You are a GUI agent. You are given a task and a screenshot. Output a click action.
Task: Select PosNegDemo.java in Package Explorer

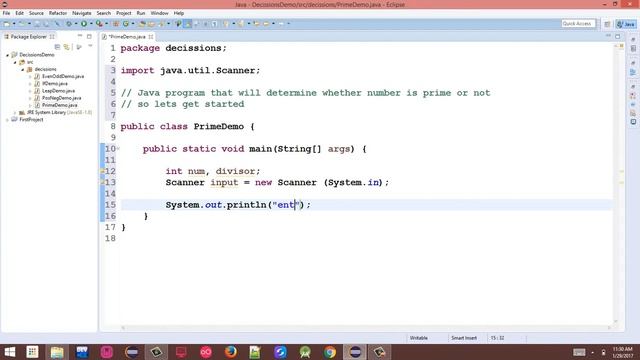[61, 98]
